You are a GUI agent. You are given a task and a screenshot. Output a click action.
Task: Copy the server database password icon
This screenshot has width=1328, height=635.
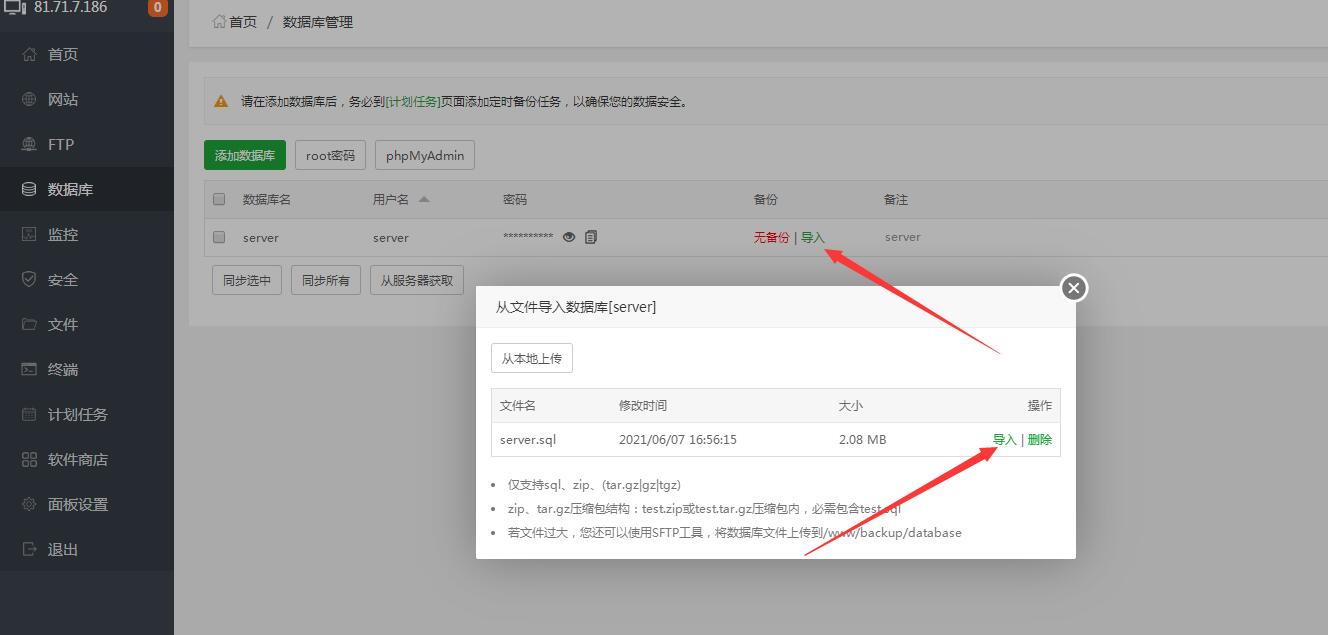[591, 237]
